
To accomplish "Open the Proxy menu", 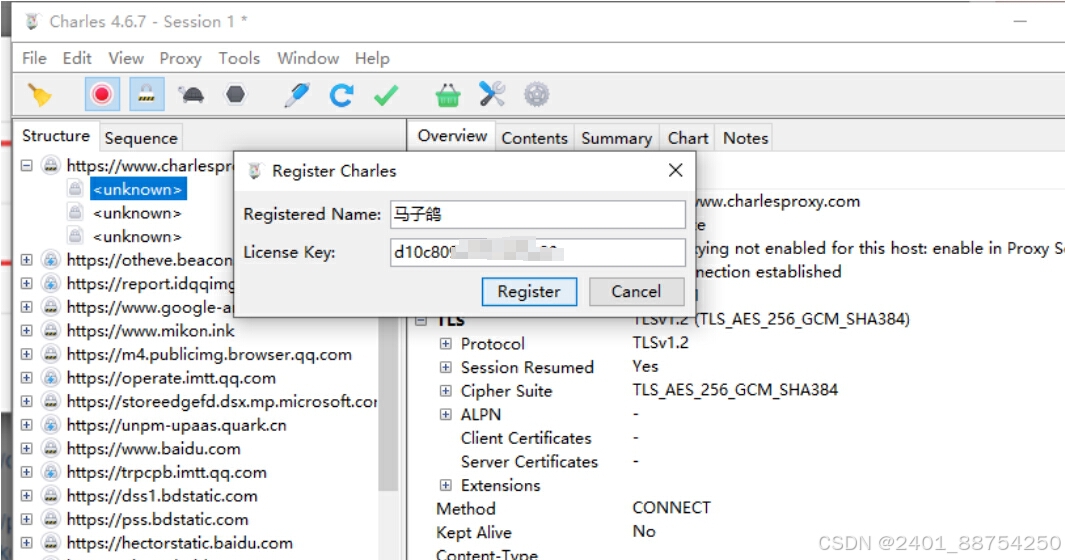I will [x=180, y=58].
